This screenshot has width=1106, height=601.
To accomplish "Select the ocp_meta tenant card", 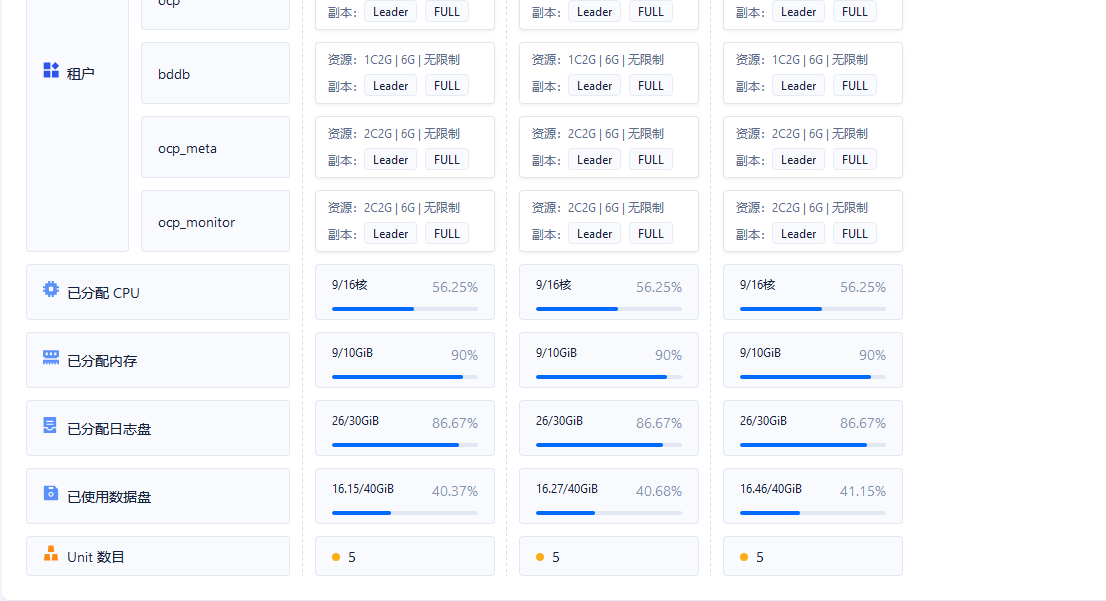I will click(215, 147).
